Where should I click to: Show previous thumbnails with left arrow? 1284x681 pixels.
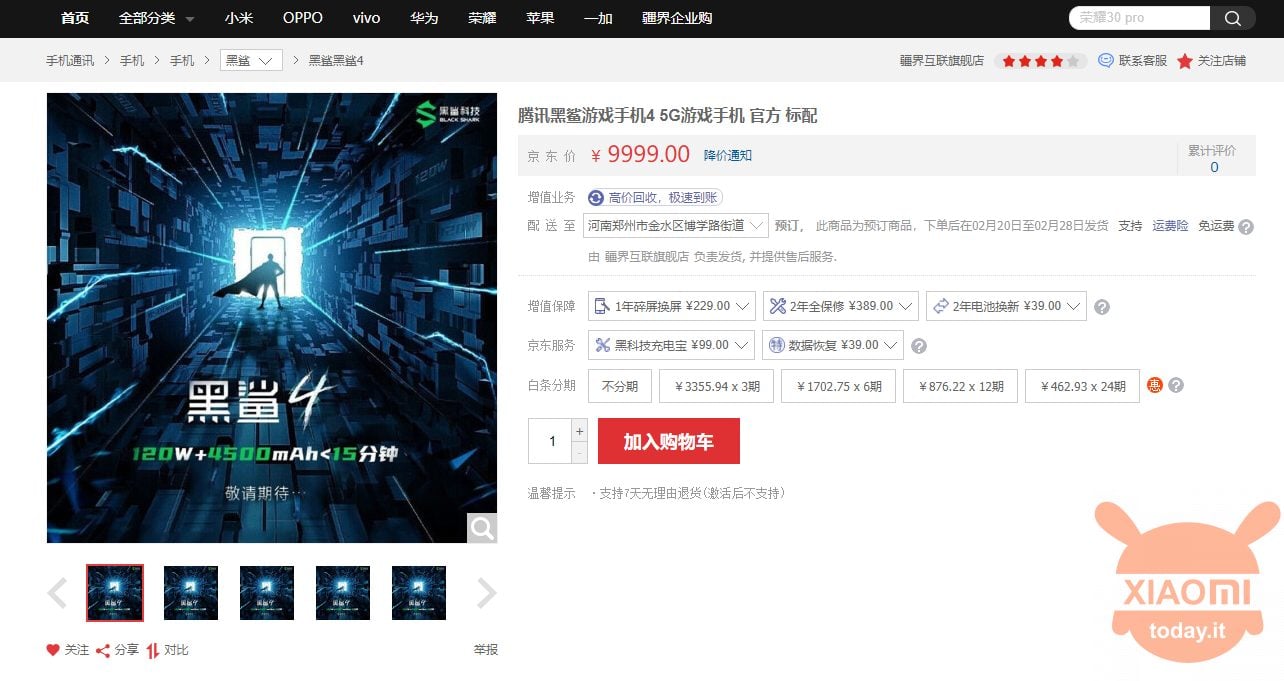(x=58, y=593)
